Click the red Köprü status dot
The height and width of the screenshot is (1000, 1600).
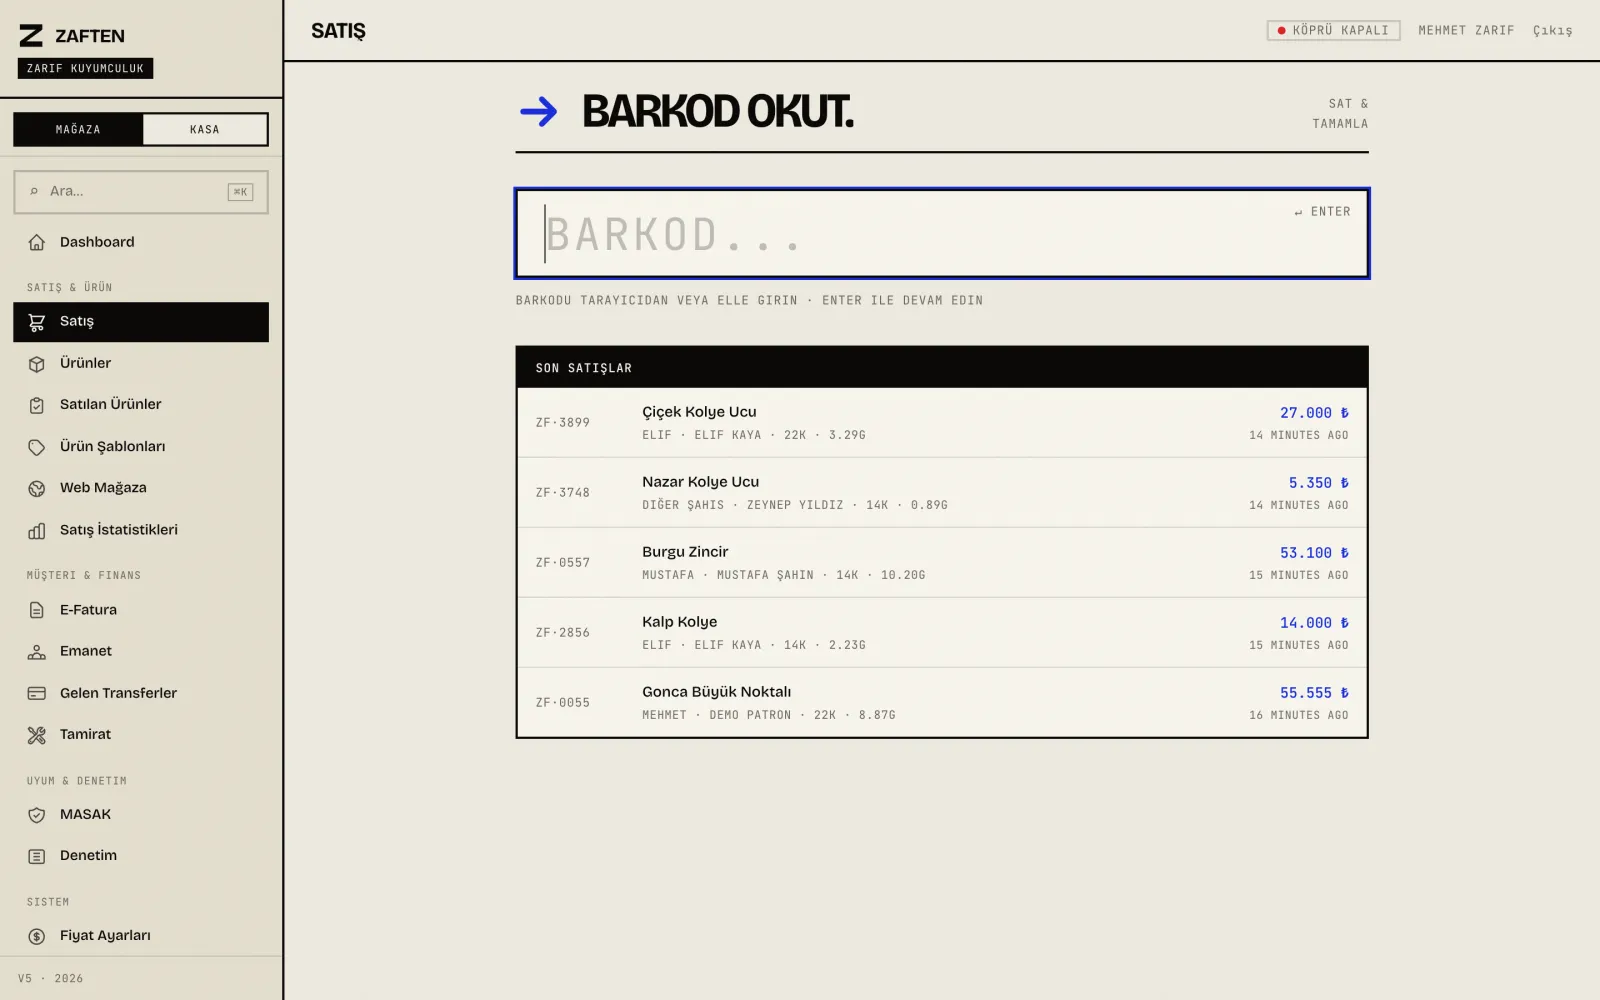tap(1281, 31)
